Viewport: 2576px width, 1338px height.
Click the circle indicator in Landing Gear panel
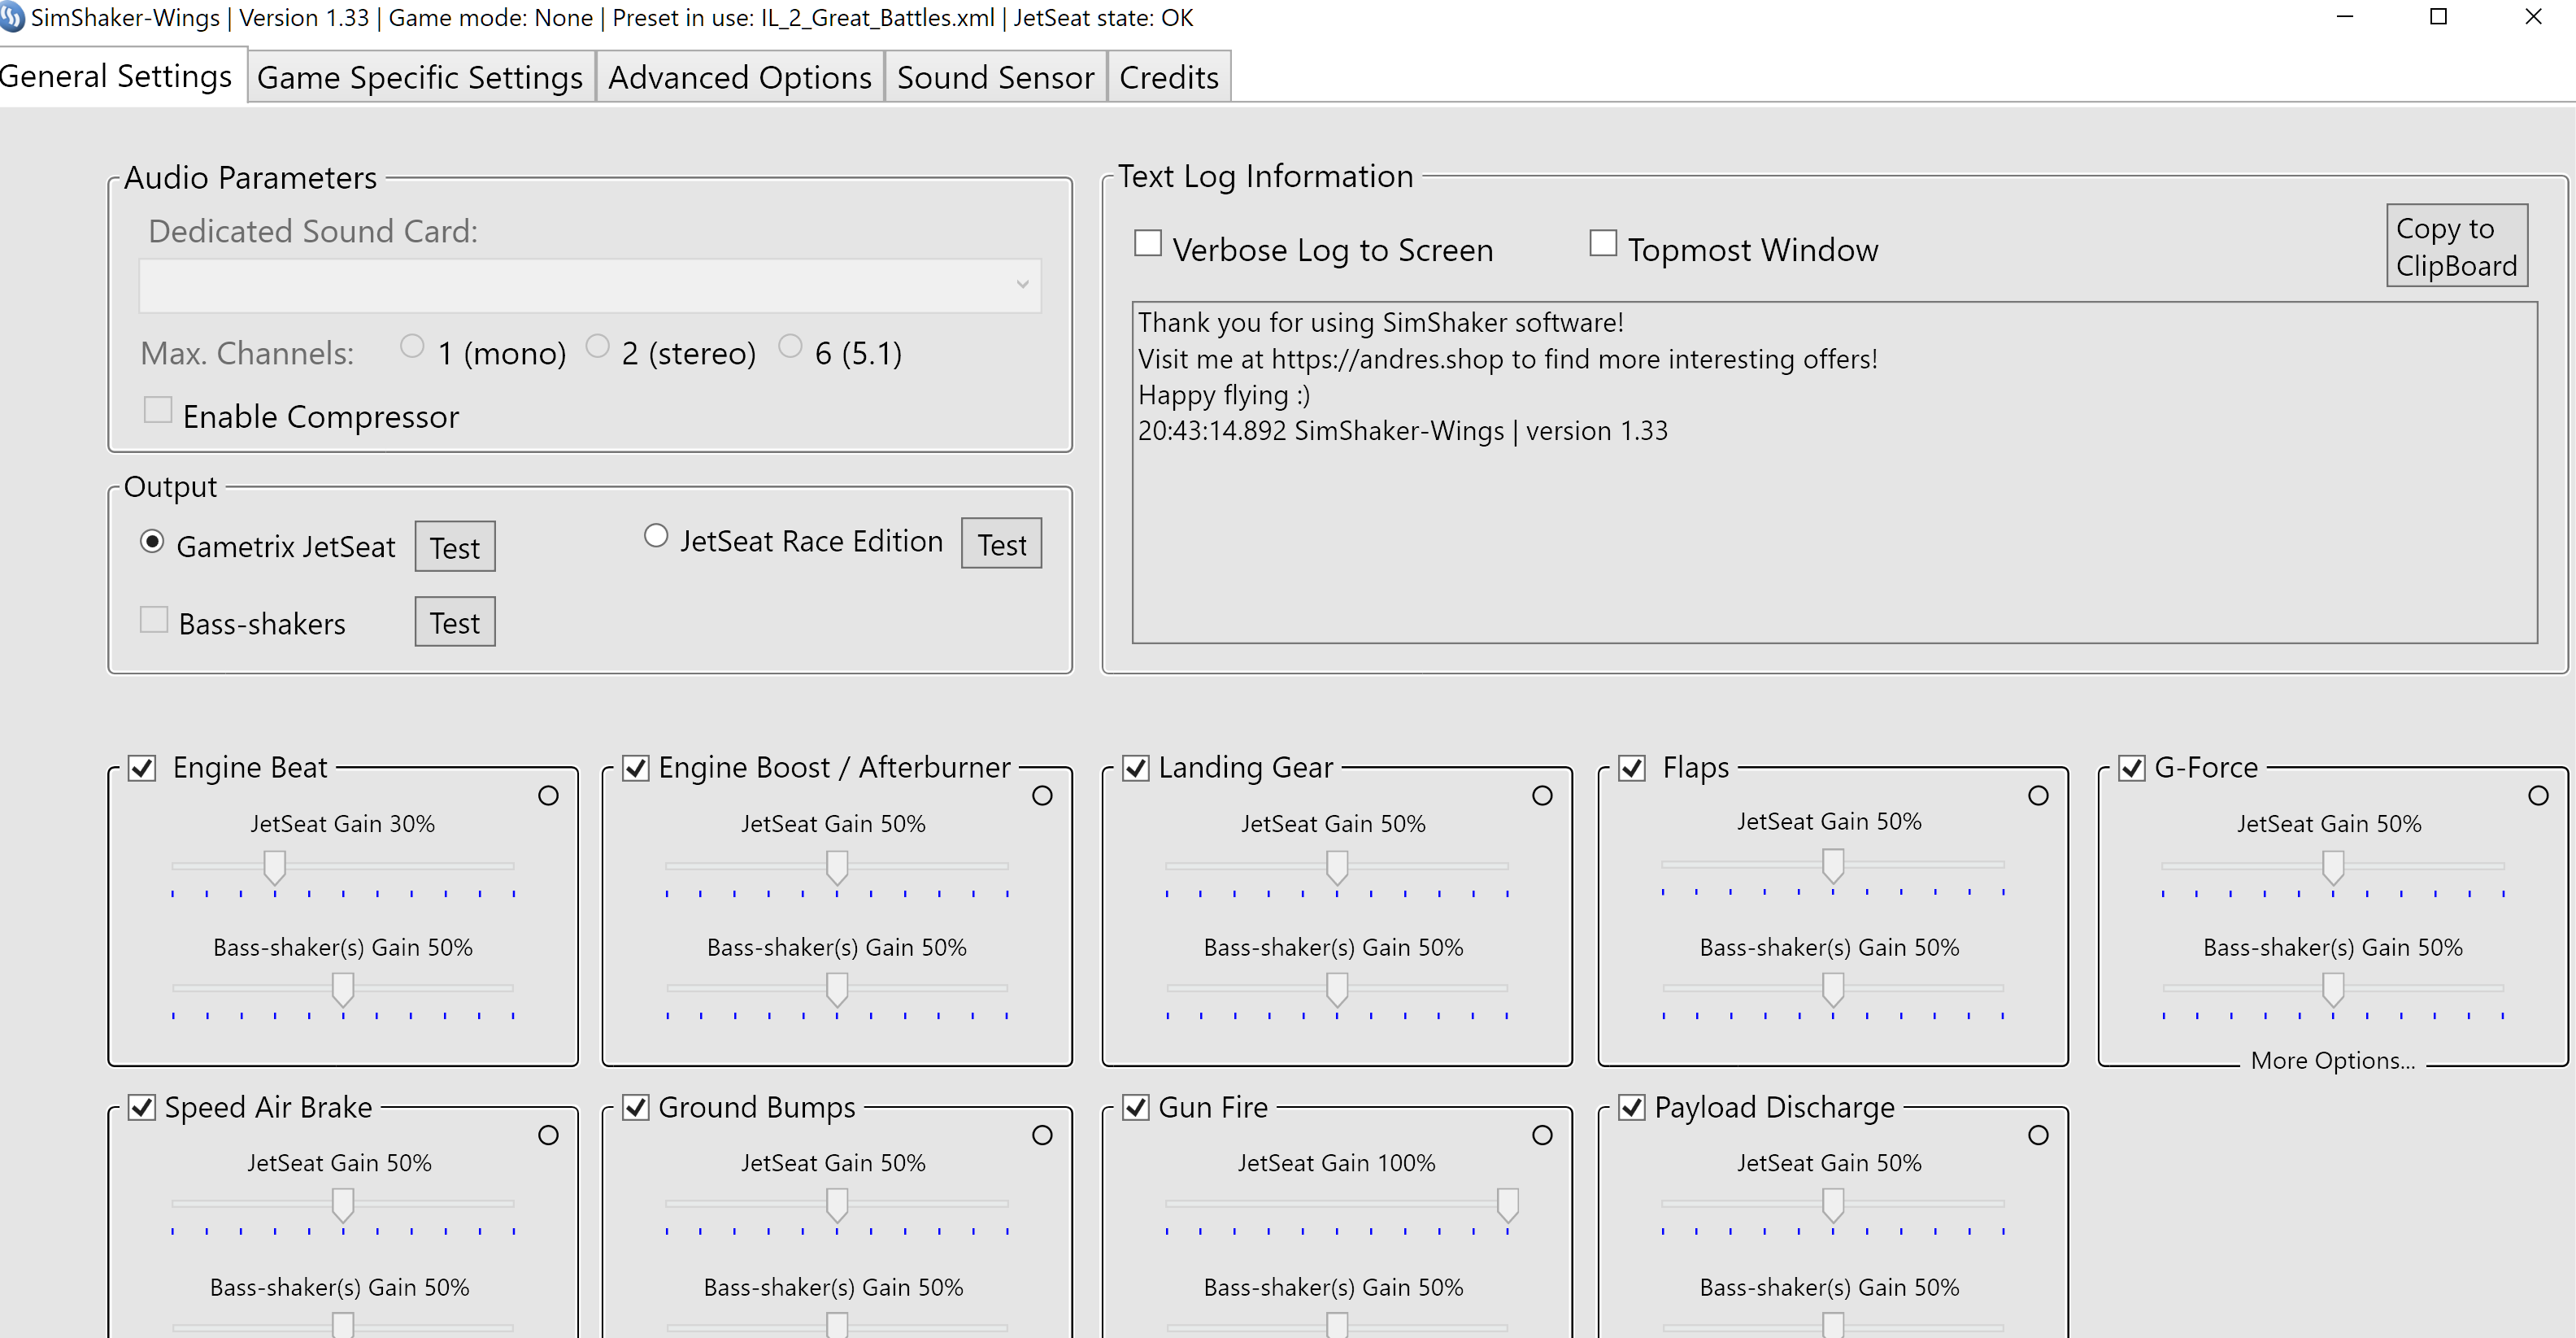click(x=1542, y=796)
